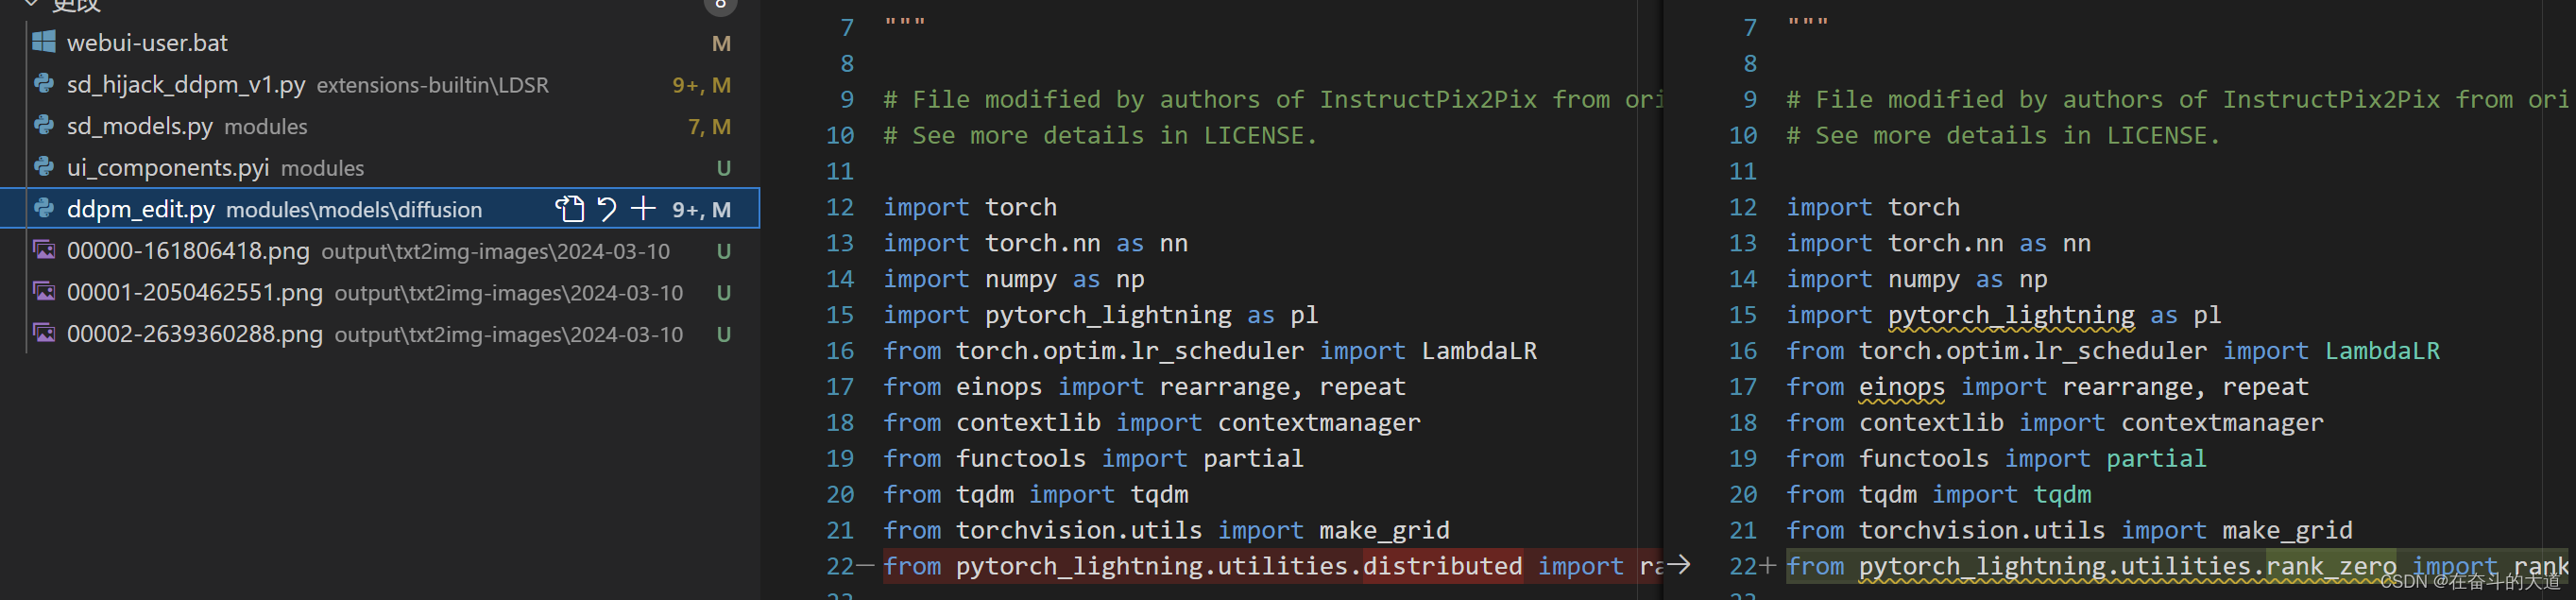Click Python icon beside sd_hijack_ddpm_v1.py
This screenshot has width=2576, height=600.
click(x=44, y=84)
